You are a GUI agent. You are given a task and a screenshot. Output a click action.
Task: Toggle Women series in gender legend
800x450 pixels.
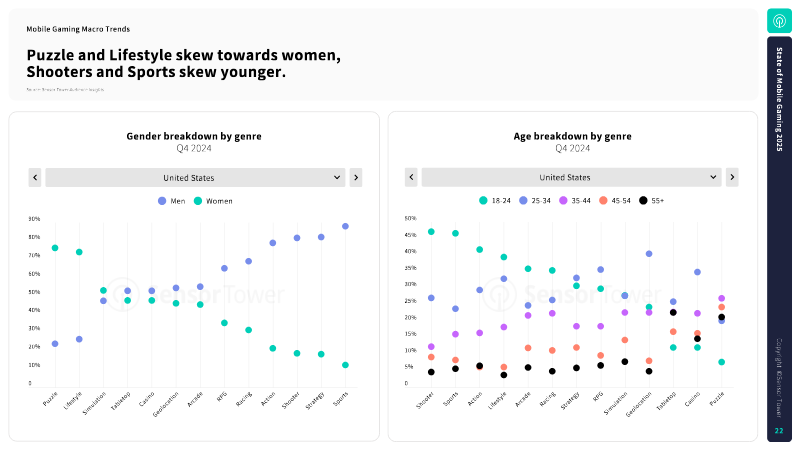pyautogui.click(x=213, y=201)
